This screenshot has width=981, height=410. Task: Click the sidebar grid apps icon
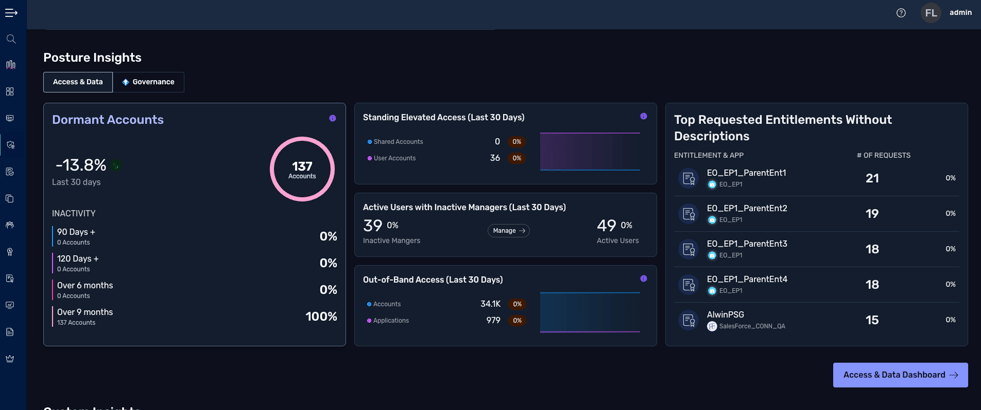pos(11,92)
